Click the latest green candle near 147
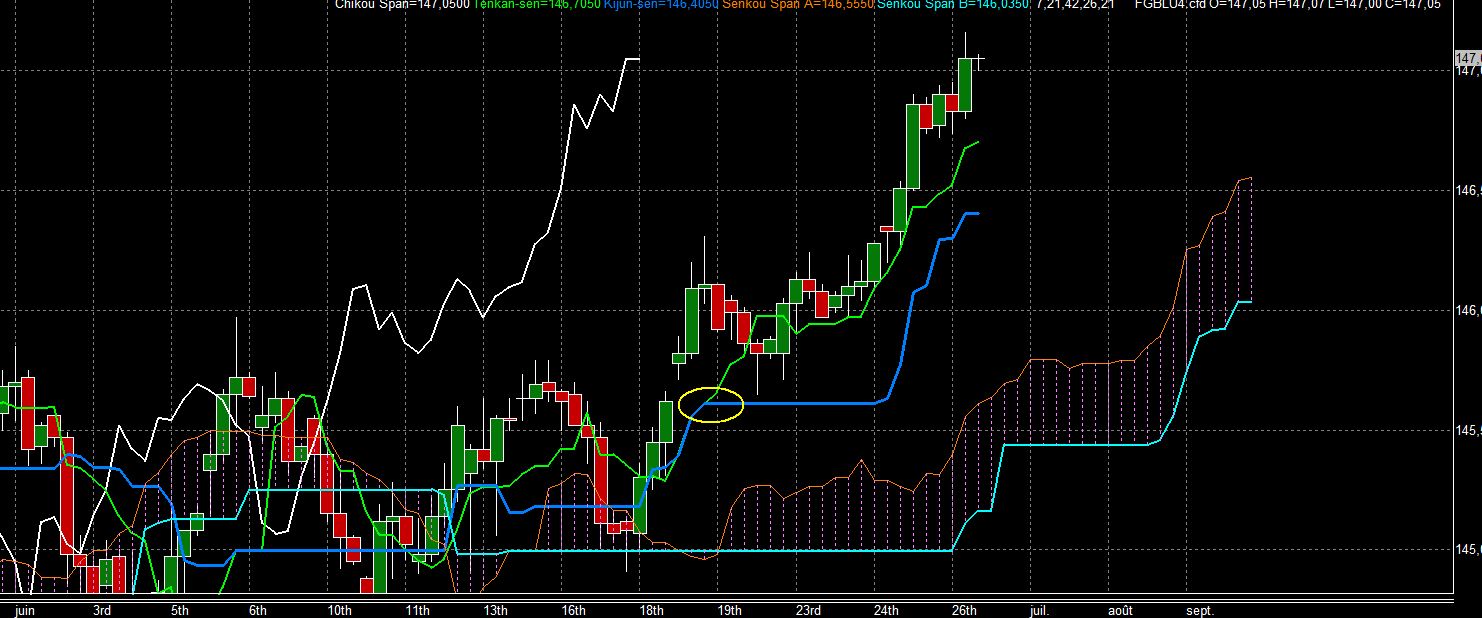This screenshot has width=1482, height=618. 965,85
